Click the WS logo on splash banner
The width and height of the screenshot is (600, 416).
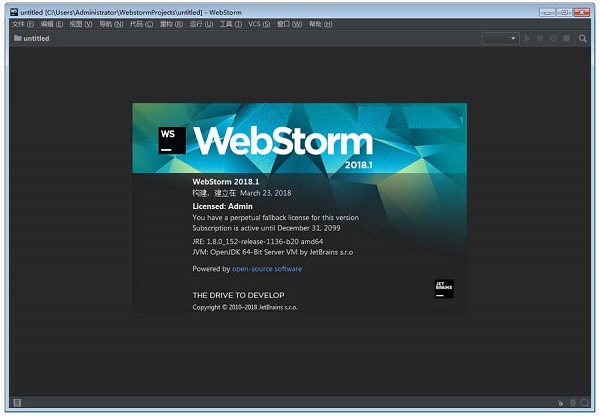point(172,140)
